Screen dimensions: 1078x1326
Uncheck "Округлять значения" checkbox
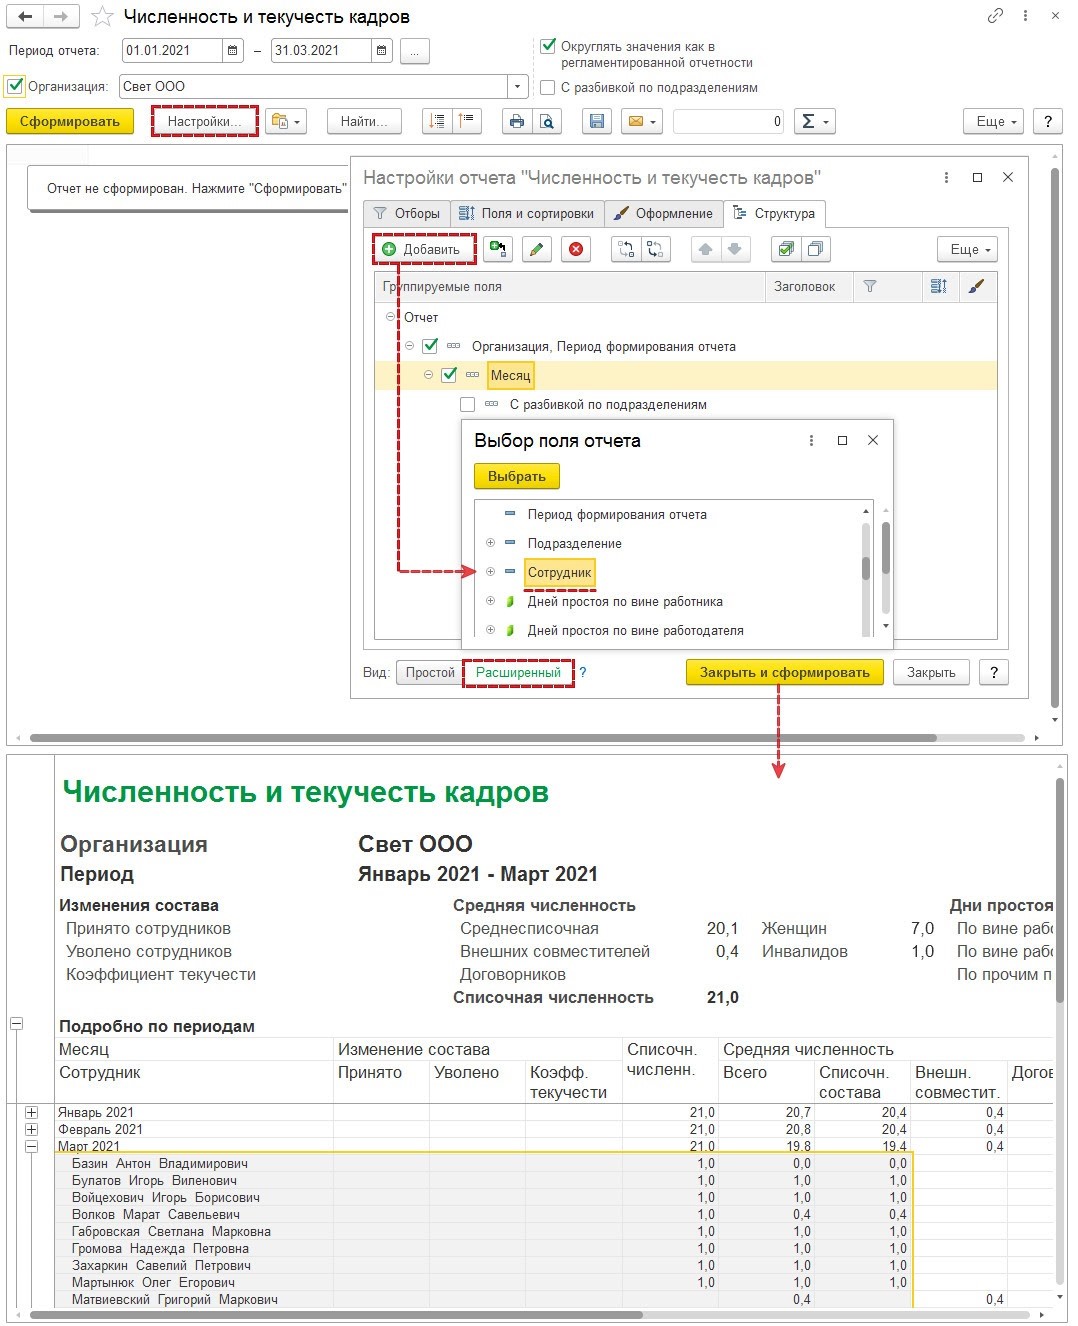pyautogui.click(x=548, y=46)
